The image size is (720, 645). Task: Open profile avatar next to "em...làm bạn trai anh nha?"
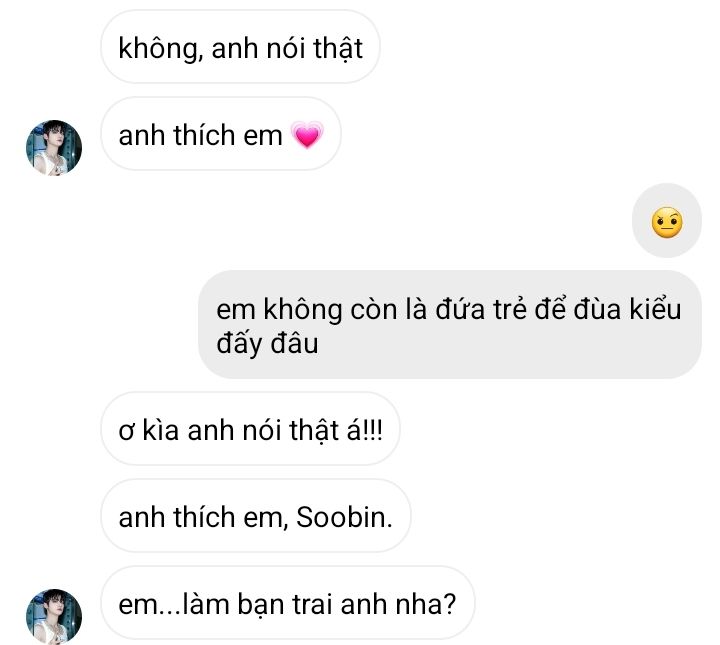pyautogui.click(x=54, y=616)
